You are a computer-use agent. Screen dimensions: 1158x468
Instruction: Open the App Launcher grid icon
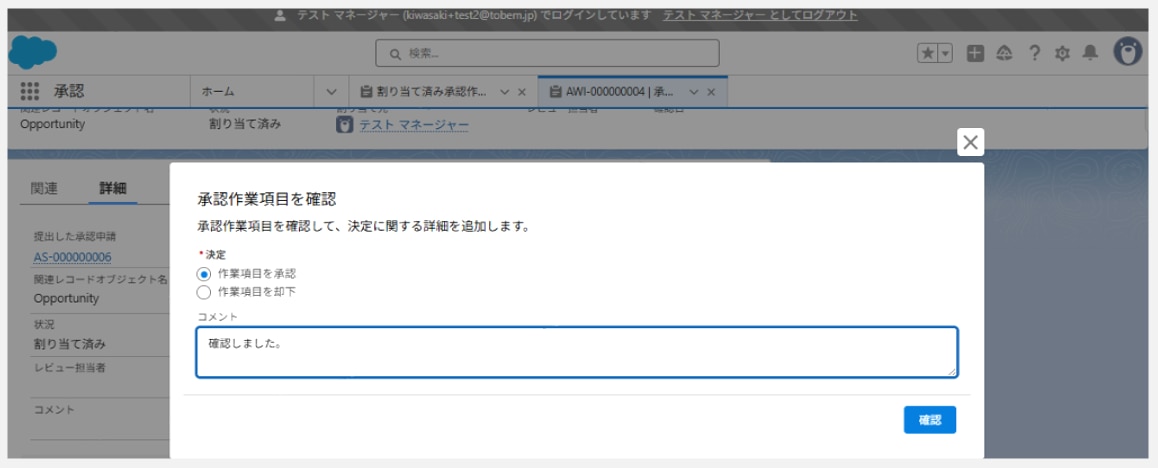pyautogui.click(x=29, y=91)
